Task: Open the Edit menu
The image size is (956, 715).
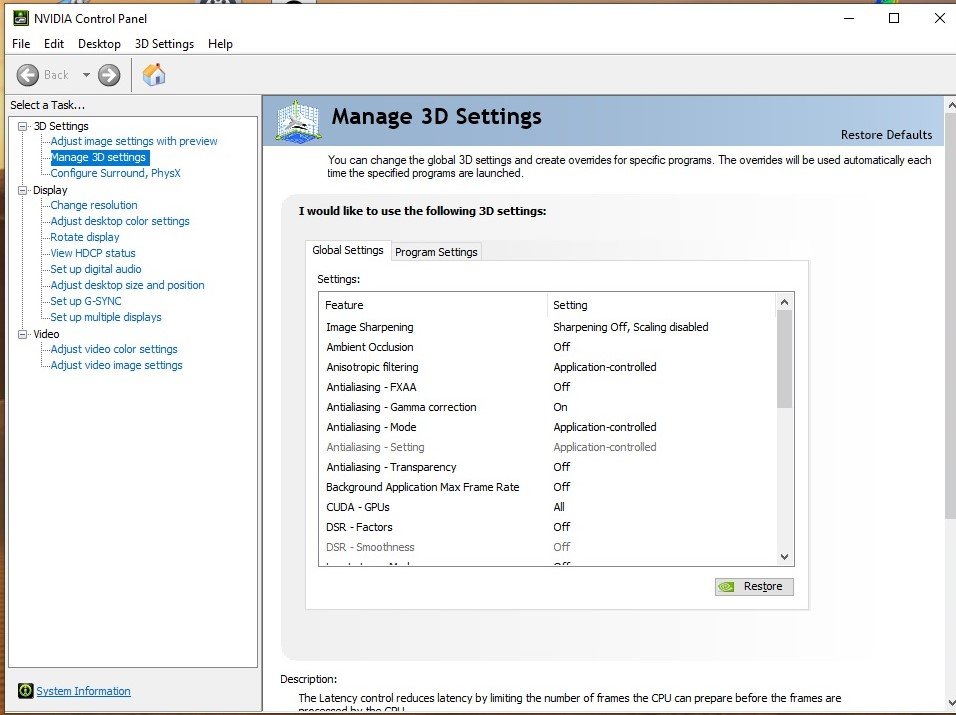Action: [x=54, y=44]
